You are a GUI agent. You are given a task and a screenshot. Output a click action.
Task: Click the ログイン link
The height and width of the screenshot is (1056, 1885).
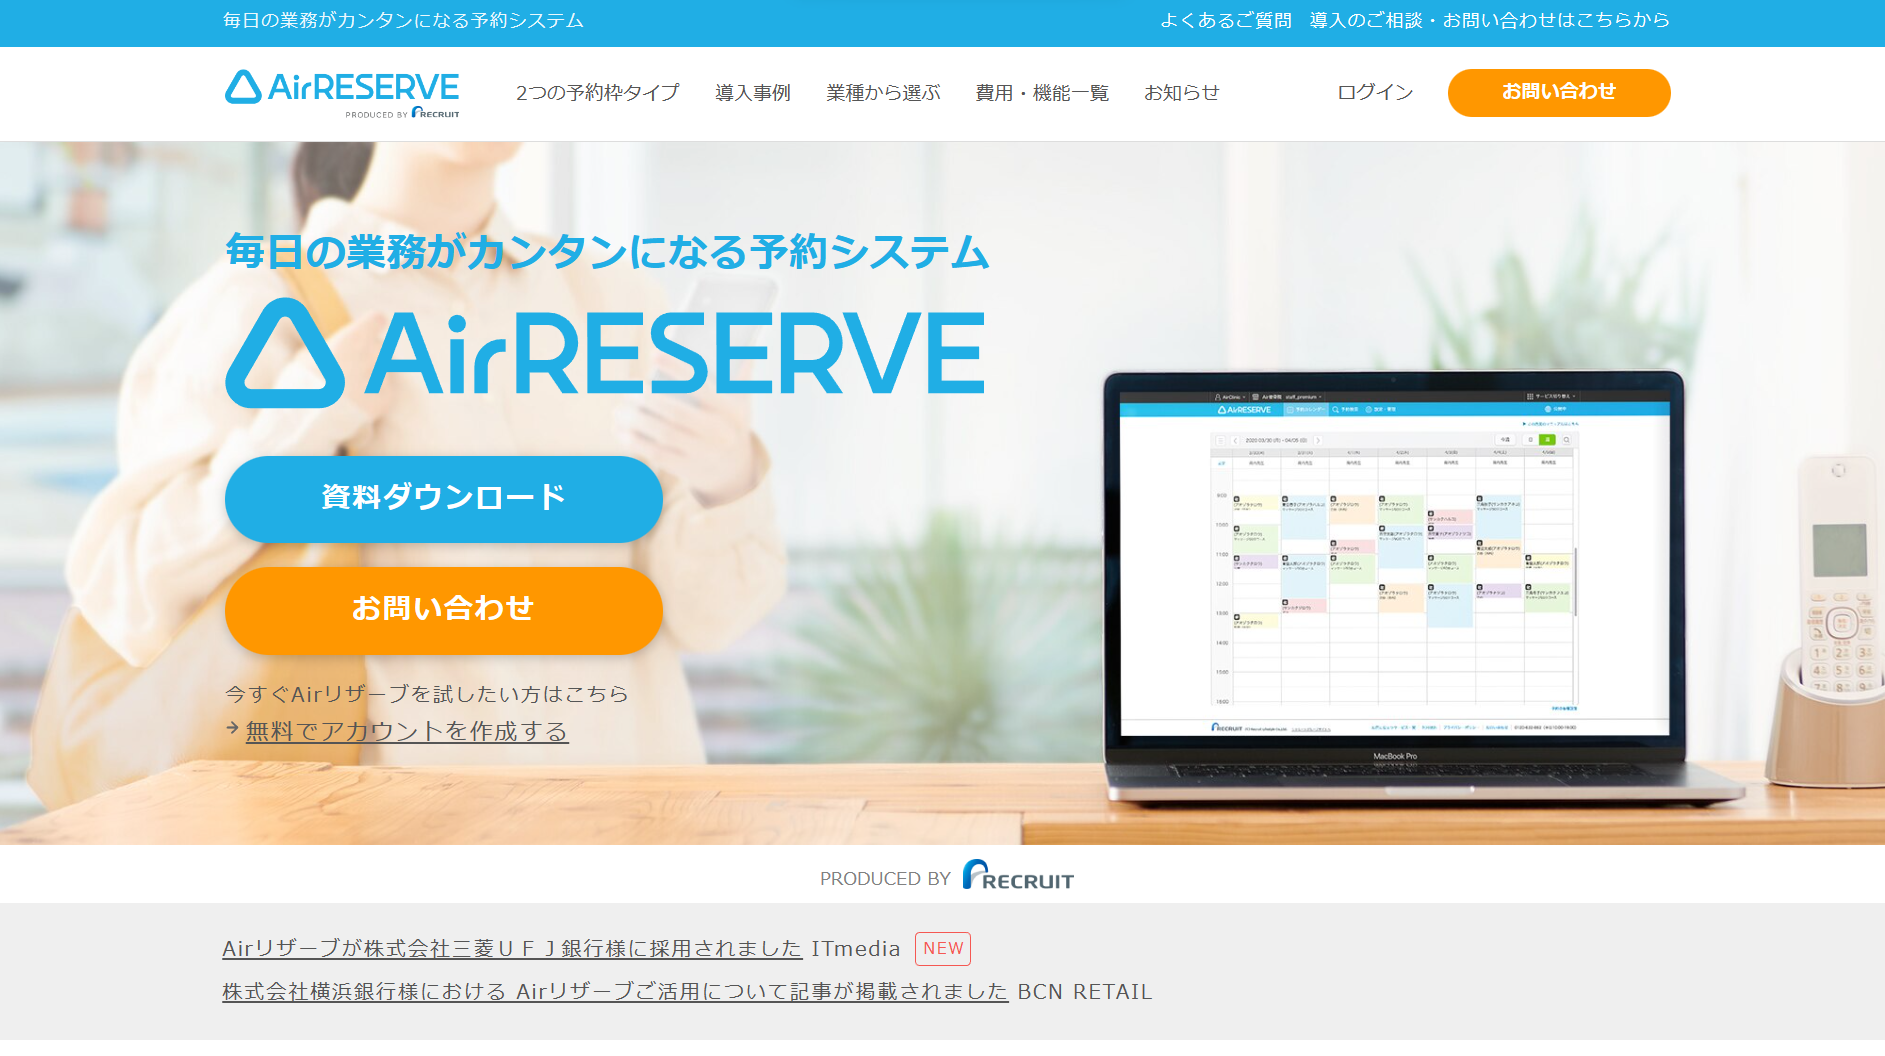tap(1375, 92)
